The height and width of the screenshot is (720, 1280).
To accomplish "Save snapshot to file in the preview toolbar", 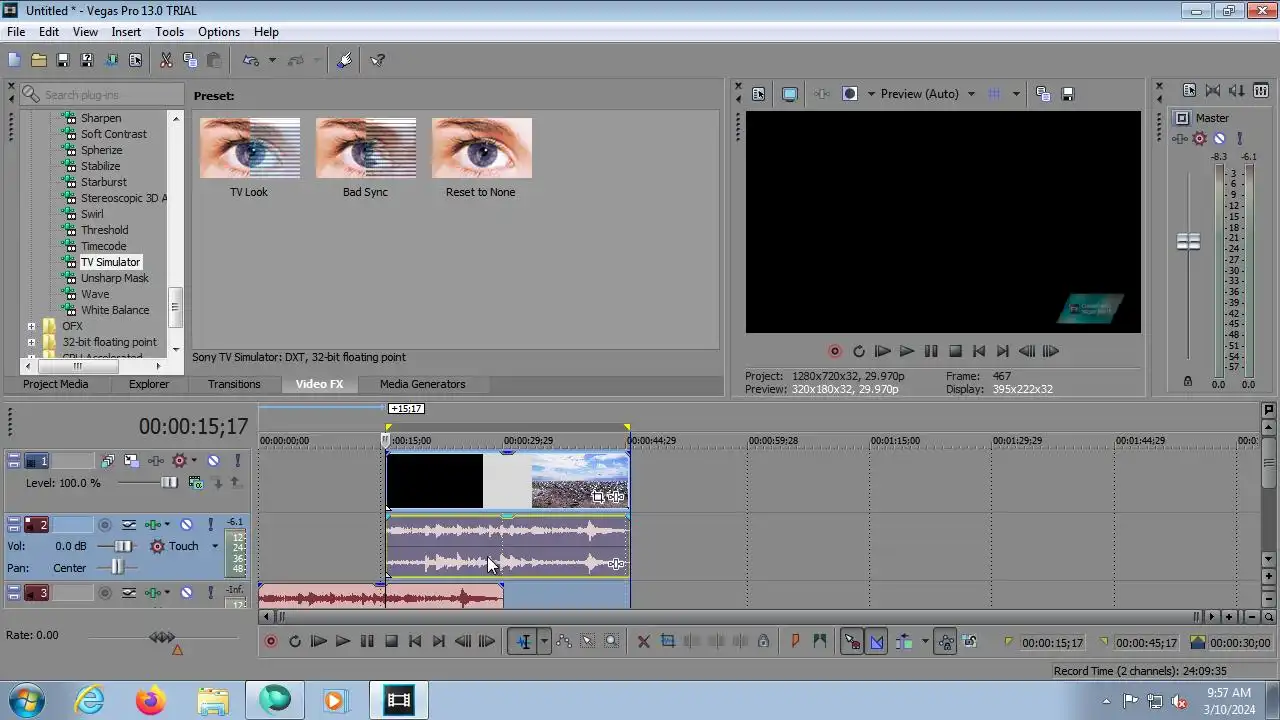I will click(1067, 94).
